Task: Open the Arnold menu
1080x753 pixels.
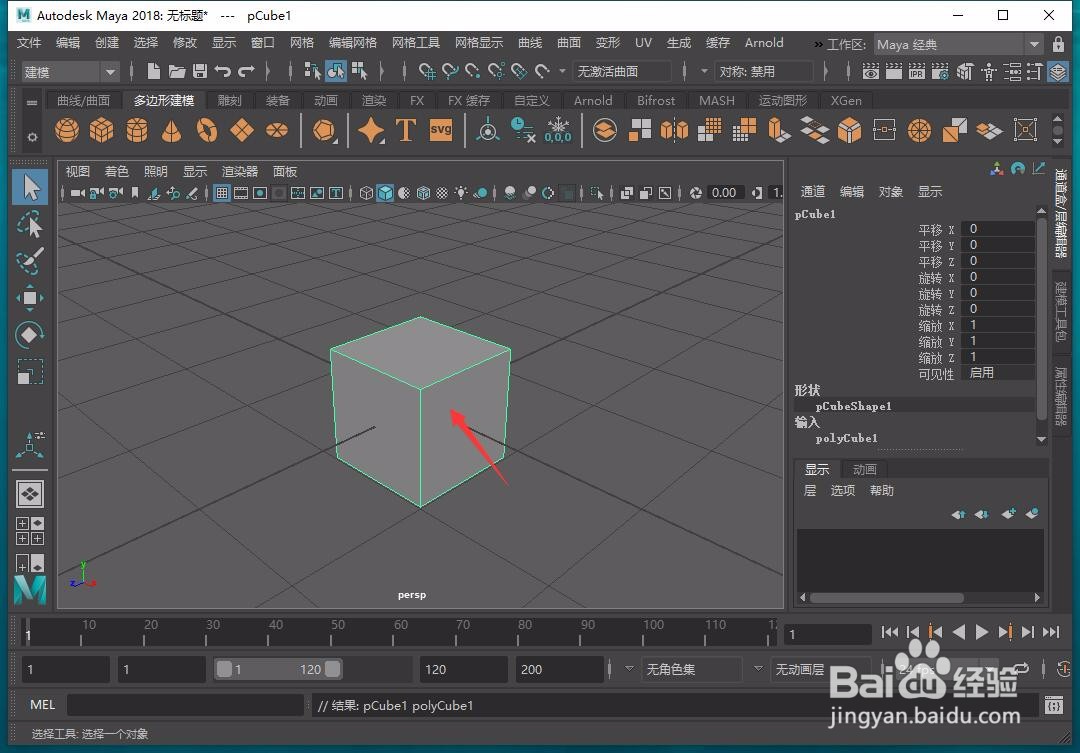Action: tap(764, 43)
